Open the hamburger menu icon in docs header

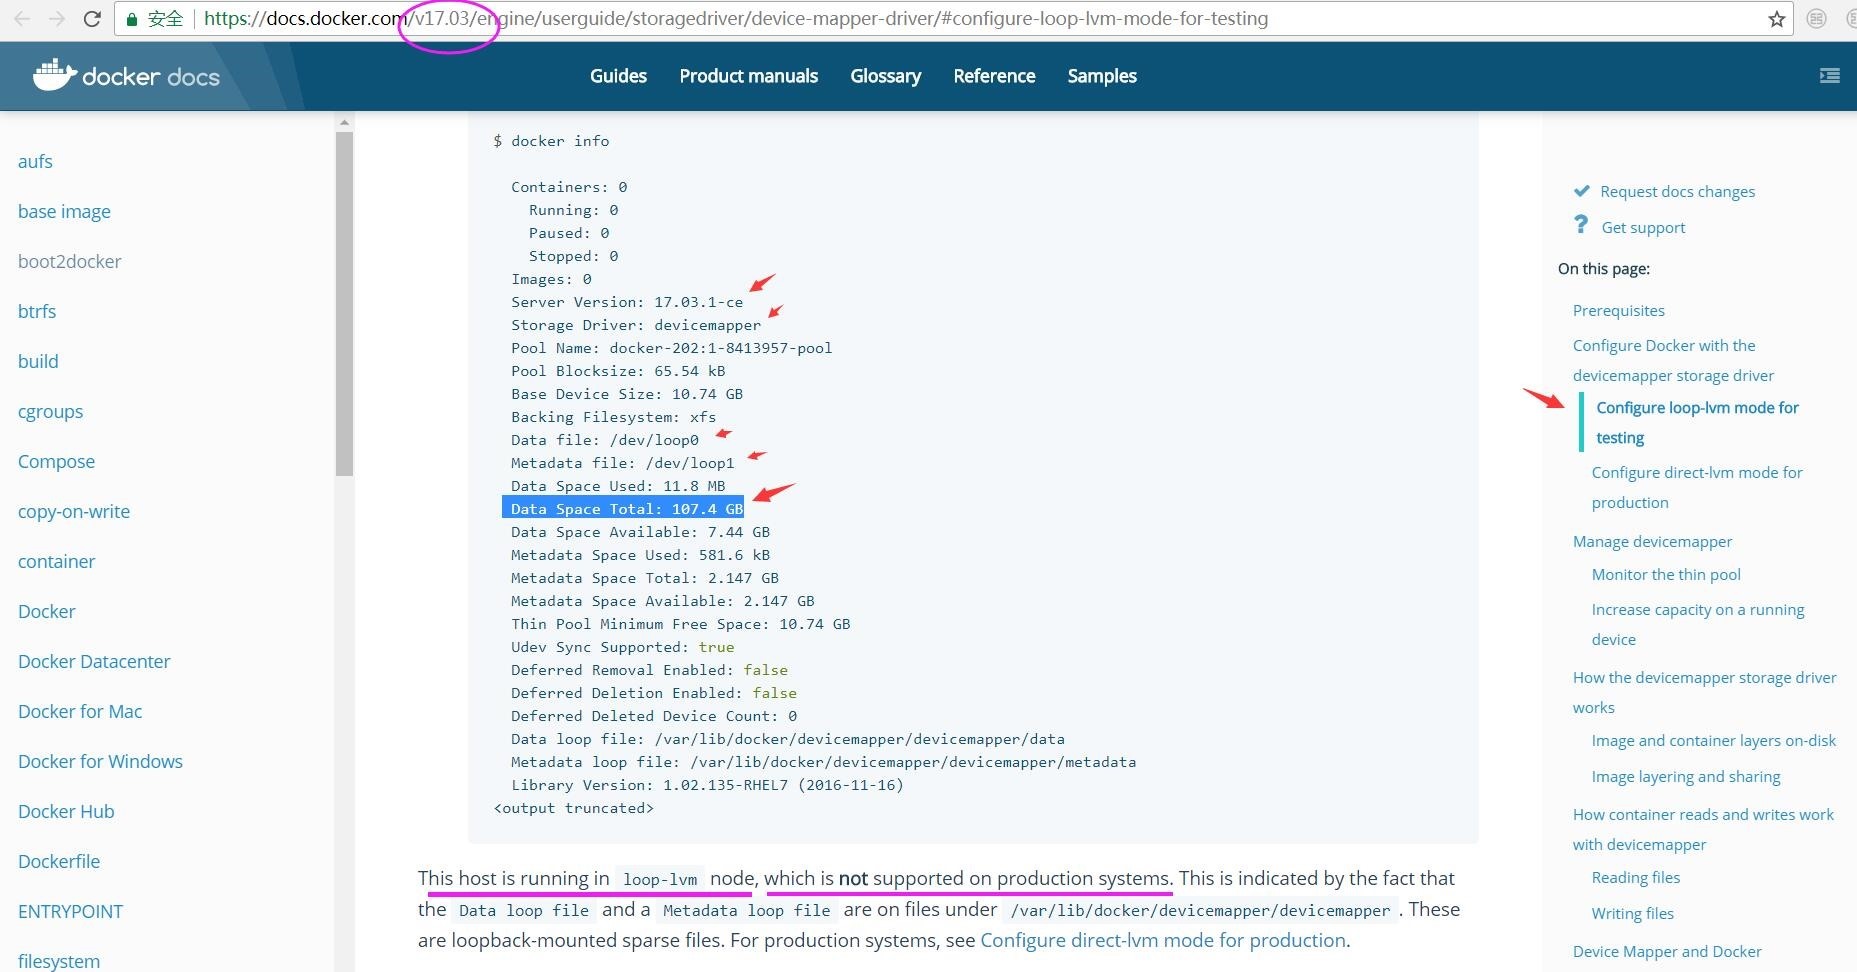[1829, 76]
